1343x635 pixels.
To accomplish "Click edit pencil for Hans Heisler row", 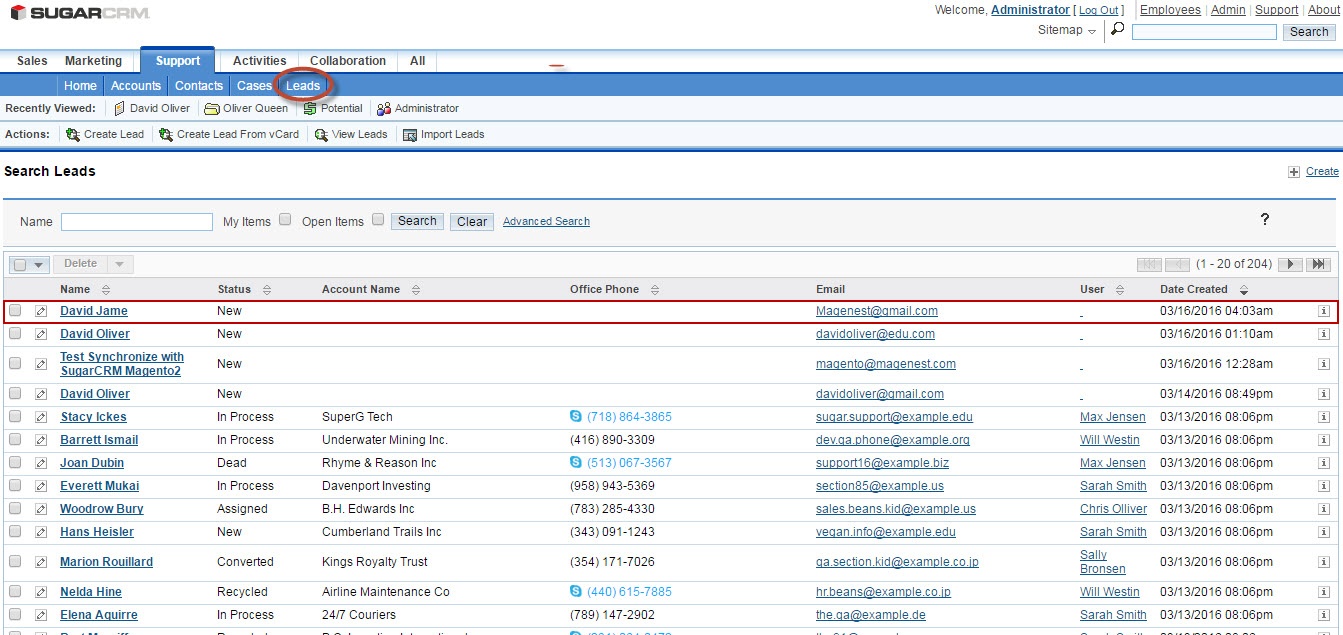I will pyautogui.click(x=41, y=532).
